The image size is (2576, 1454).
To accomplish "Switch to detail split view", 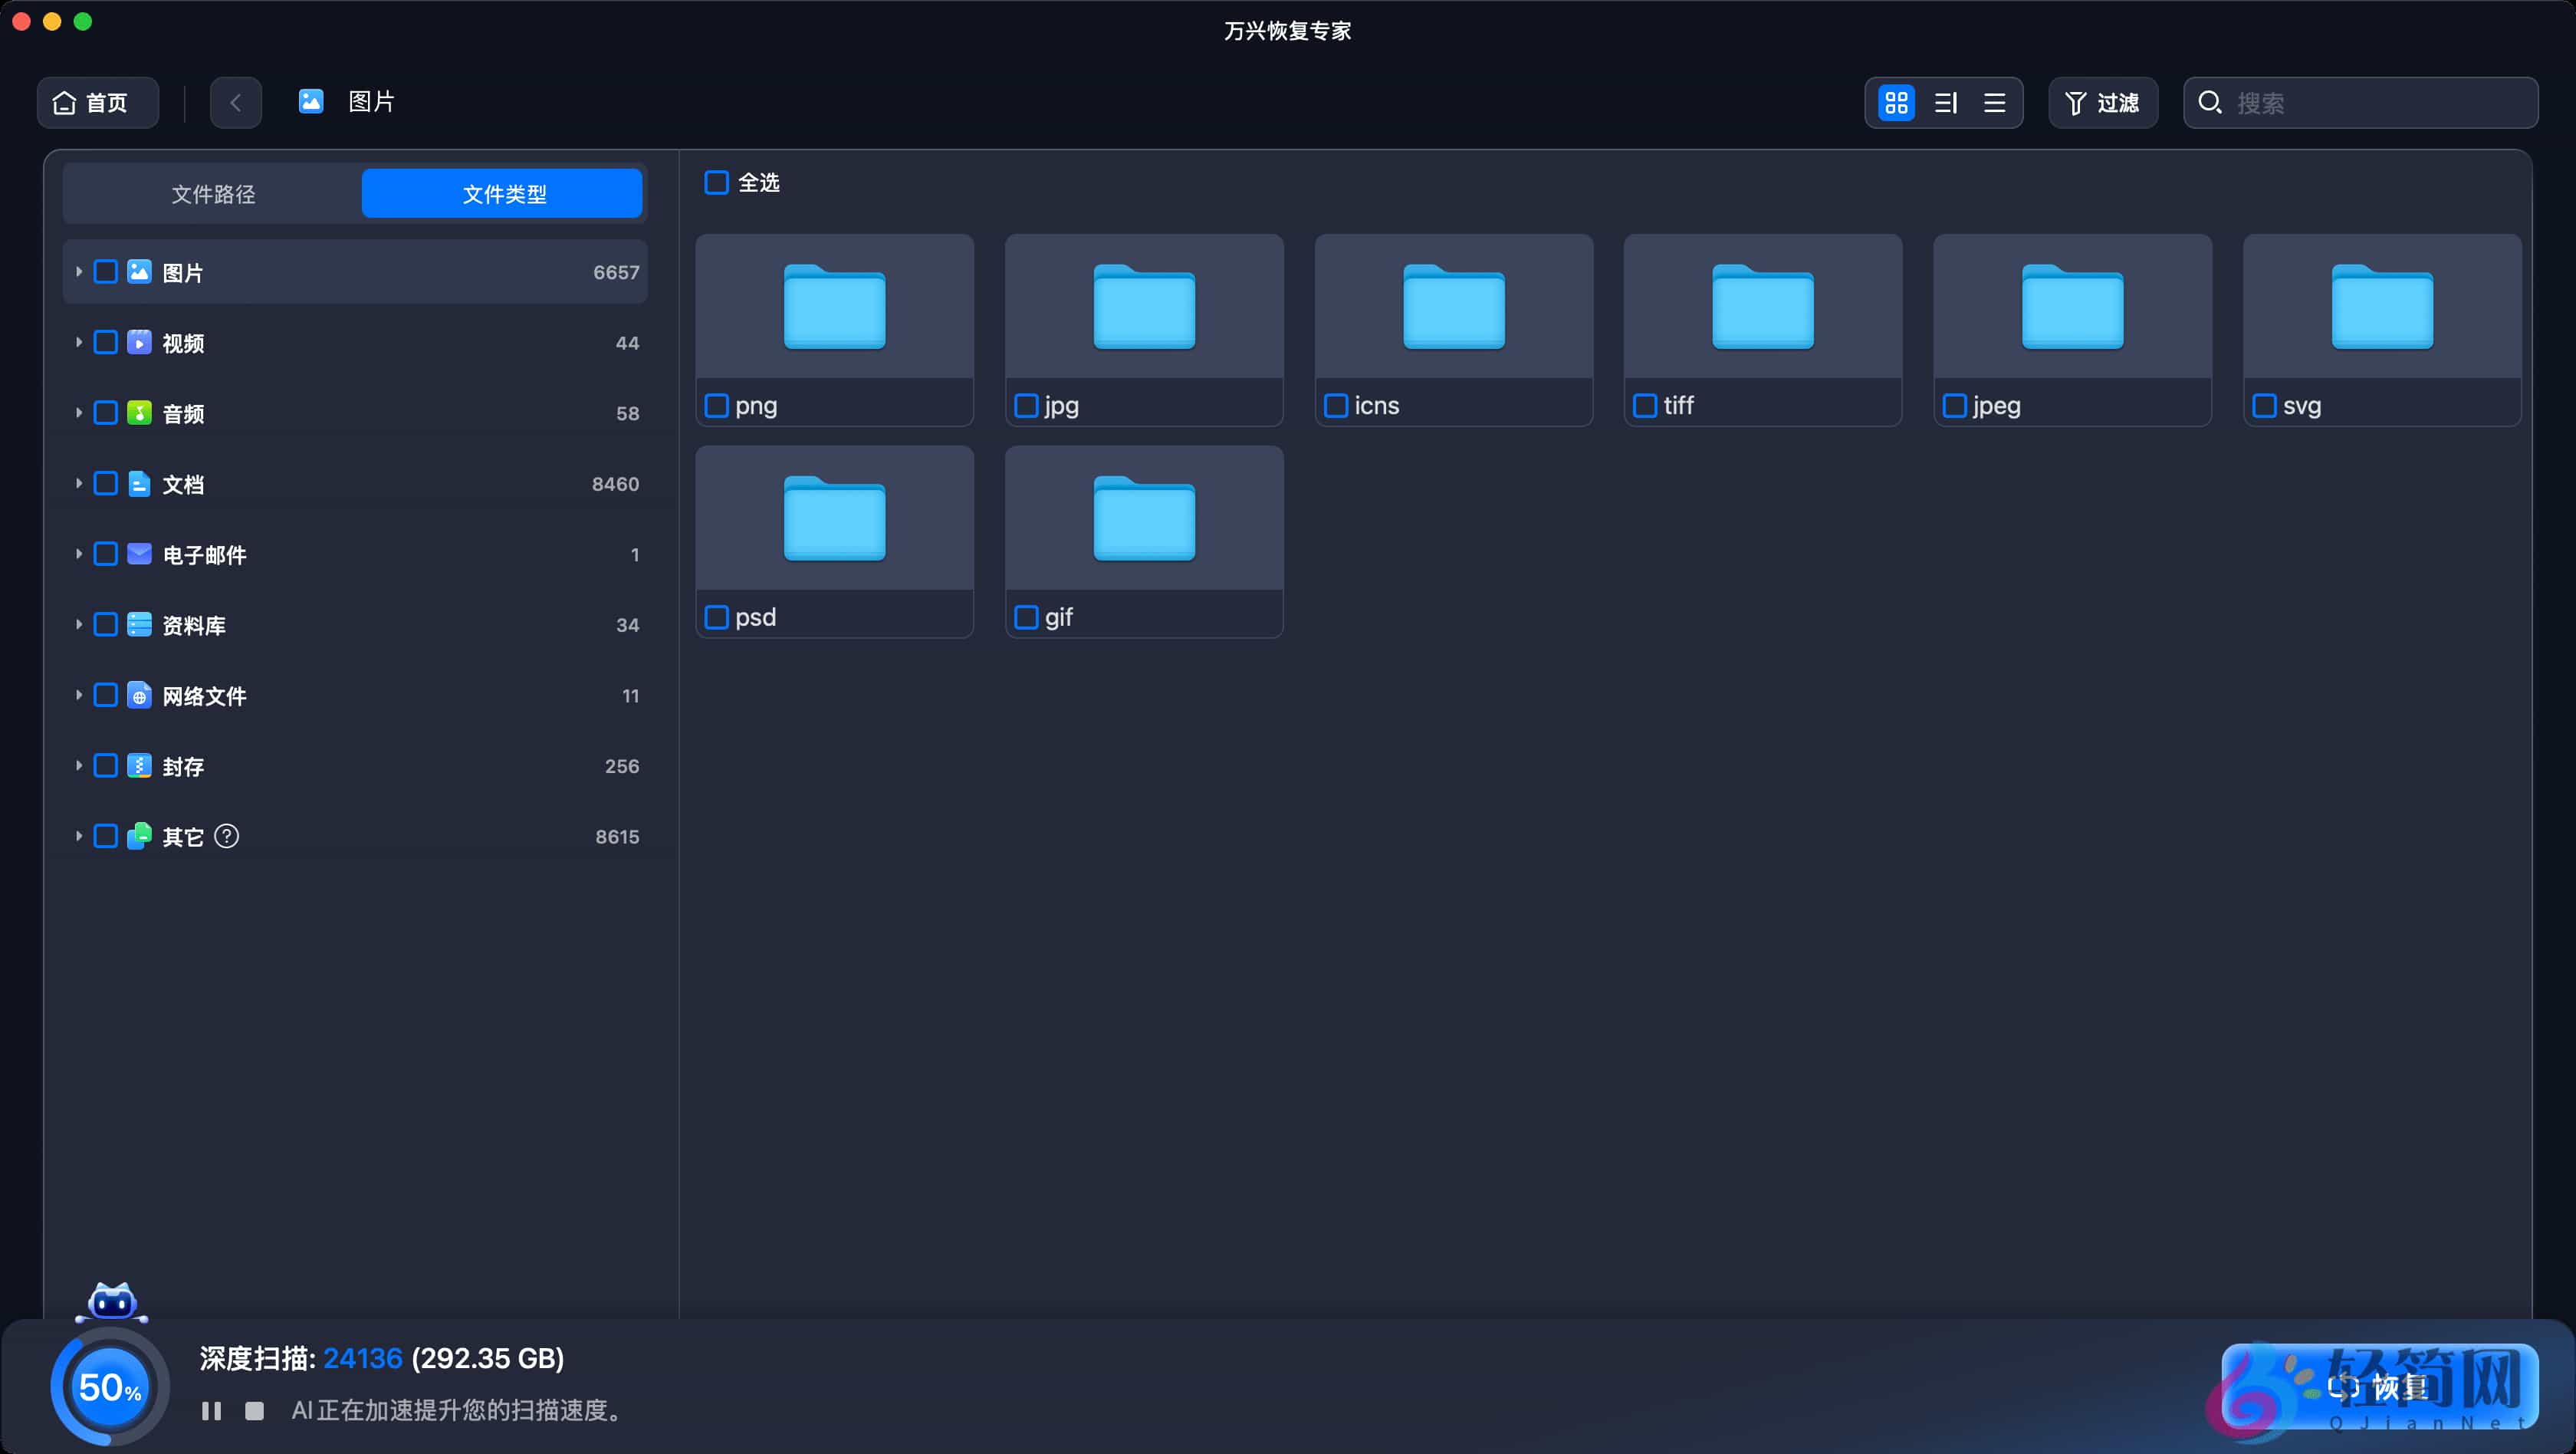I will point(1945,103).
